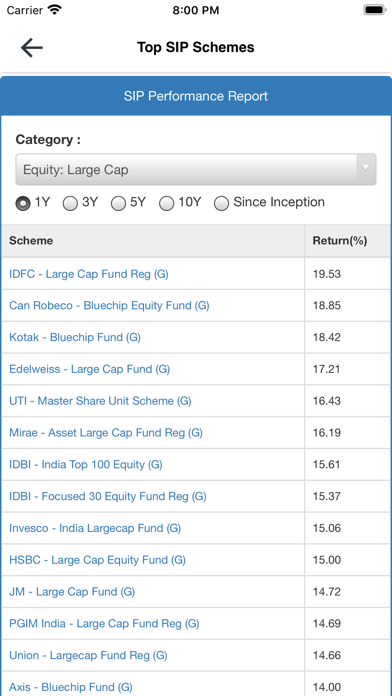Open Edelweiss - Large Cap Fund (G)

[90, 369]
